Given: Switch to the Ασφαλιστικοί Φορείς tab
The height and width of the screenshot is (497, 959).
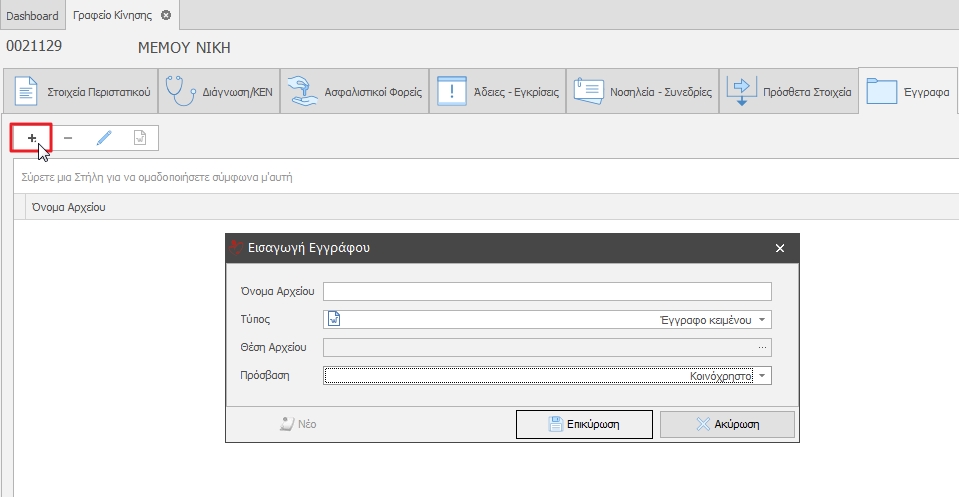Looking at the screenshot, I should coord(354,91).
